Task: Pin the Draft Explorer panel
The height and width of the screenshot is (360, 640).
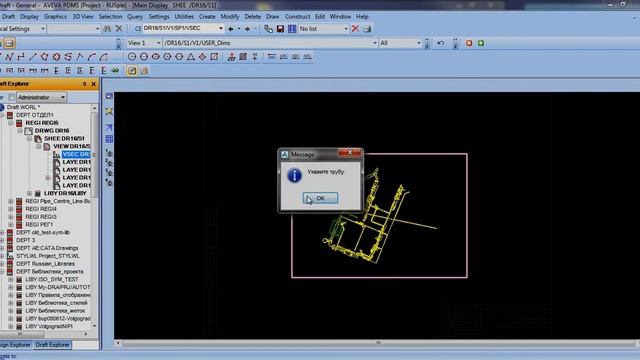Action: [x=84, y=84]
